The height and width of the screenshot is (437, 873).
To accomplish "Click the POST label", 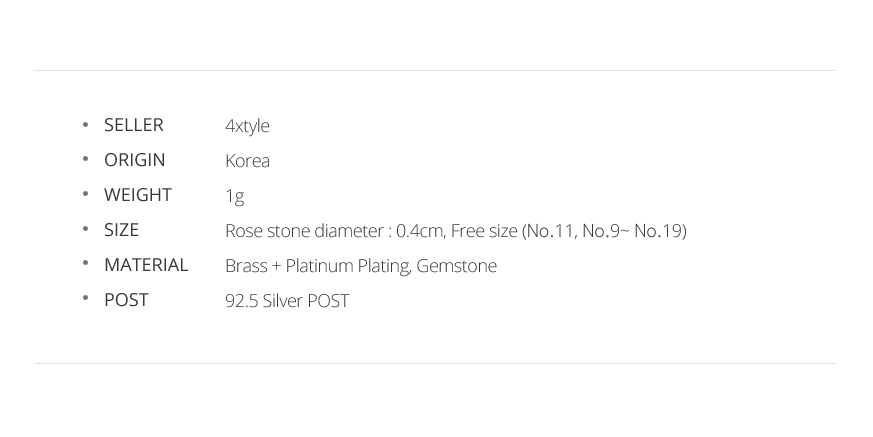I will (126, 300).
